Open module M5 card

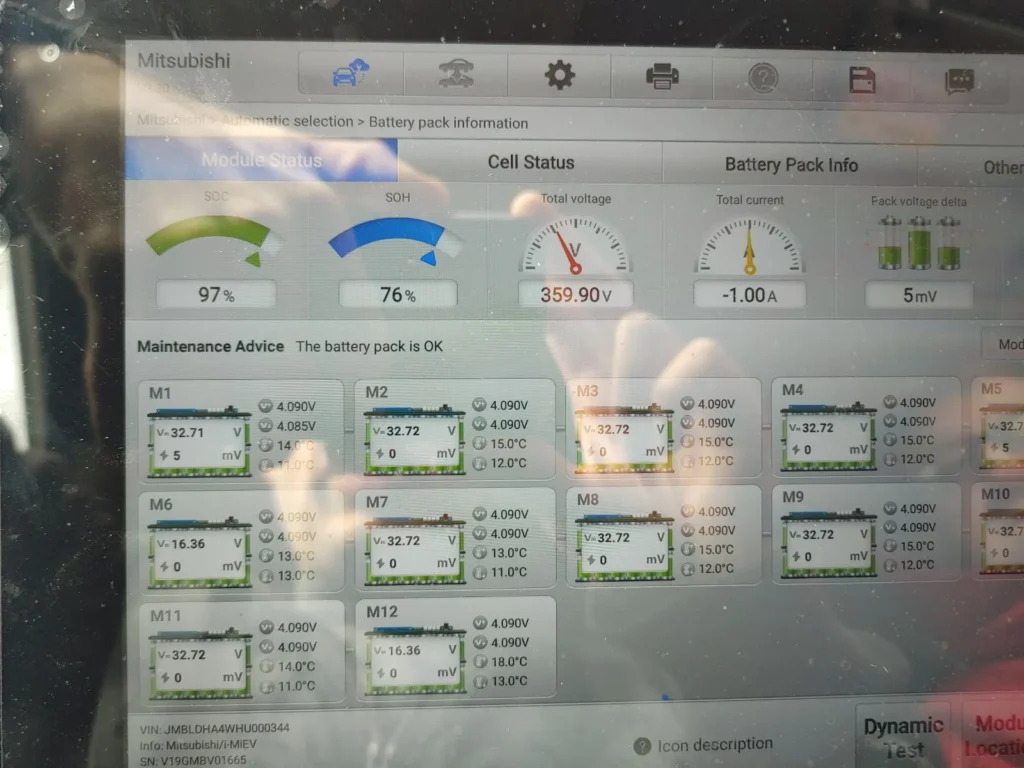999,424
